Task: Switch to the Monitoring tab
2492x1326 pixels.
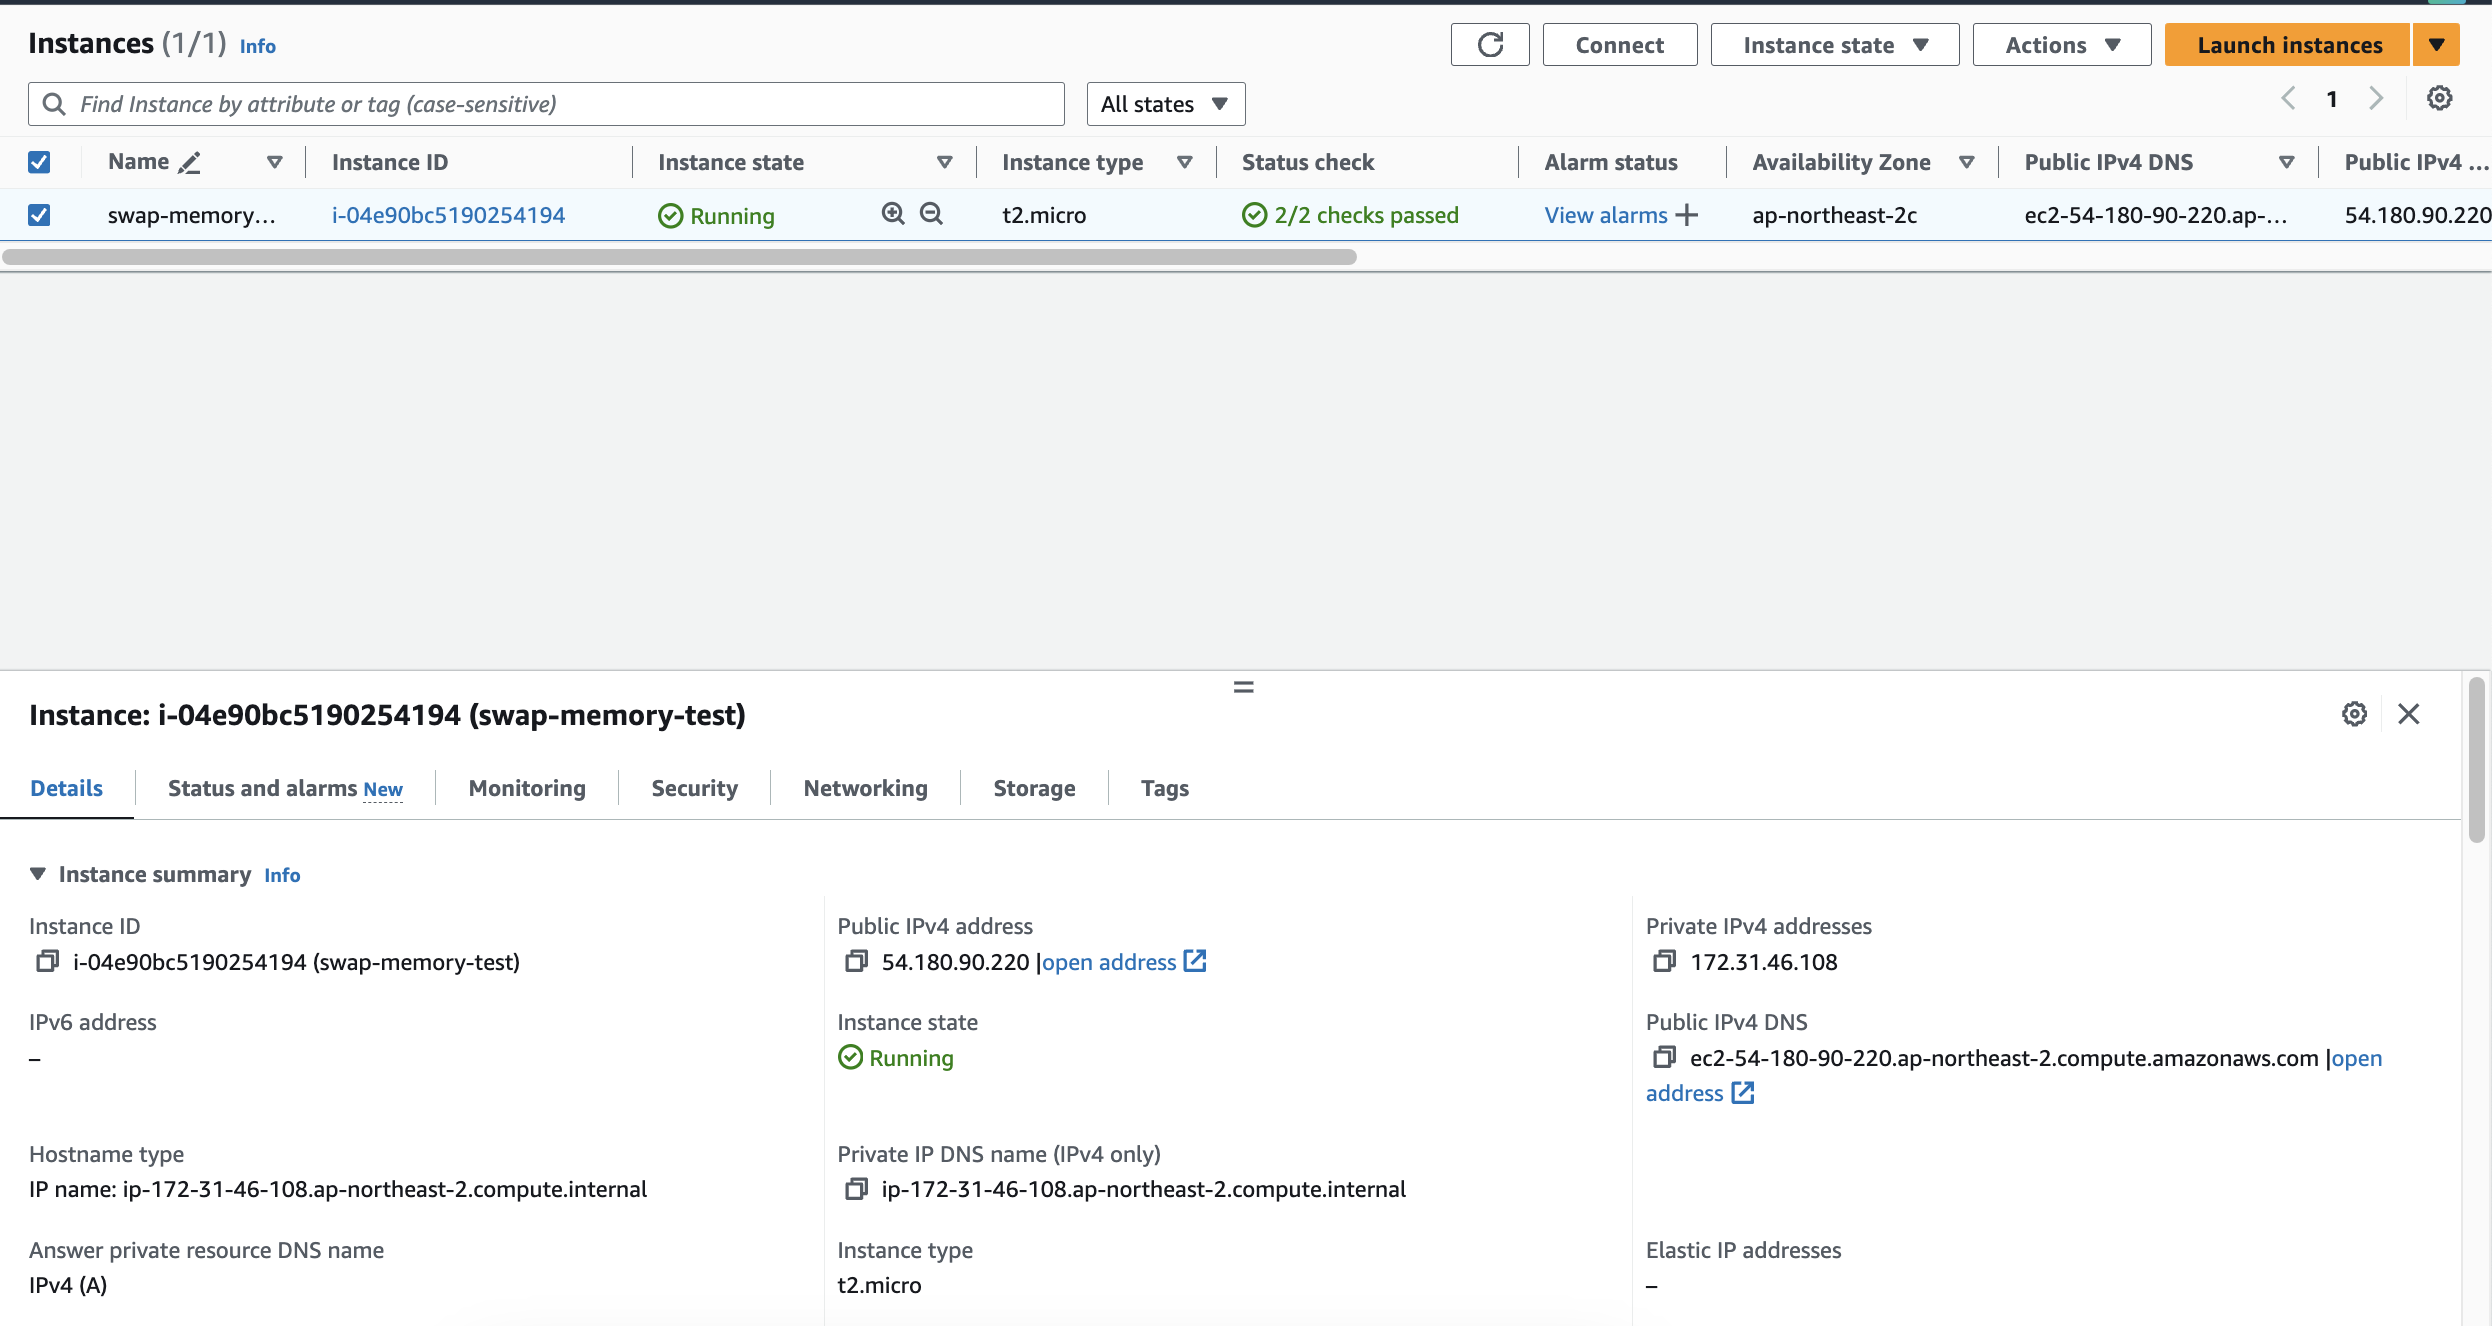Action: tap(527, 788)
